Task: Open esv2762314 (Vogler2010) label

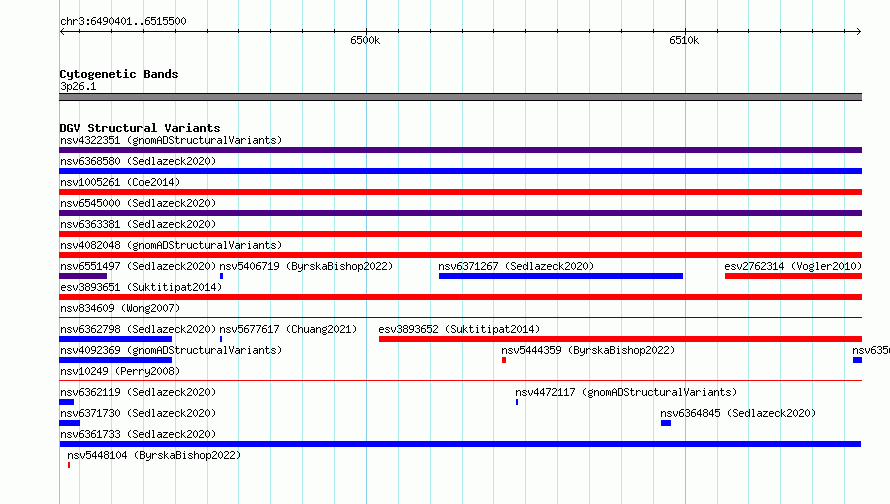Action: 793,266
